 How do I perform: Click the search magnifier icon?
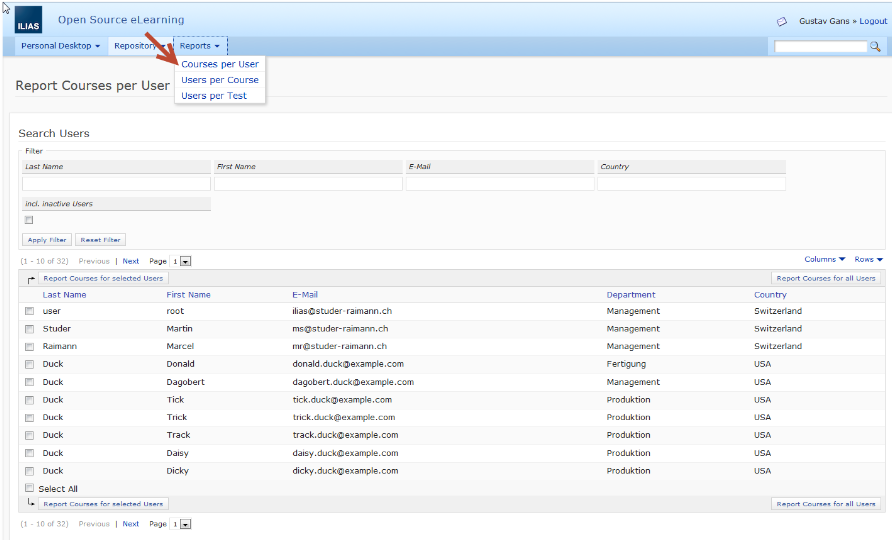[x=875, y=47]
